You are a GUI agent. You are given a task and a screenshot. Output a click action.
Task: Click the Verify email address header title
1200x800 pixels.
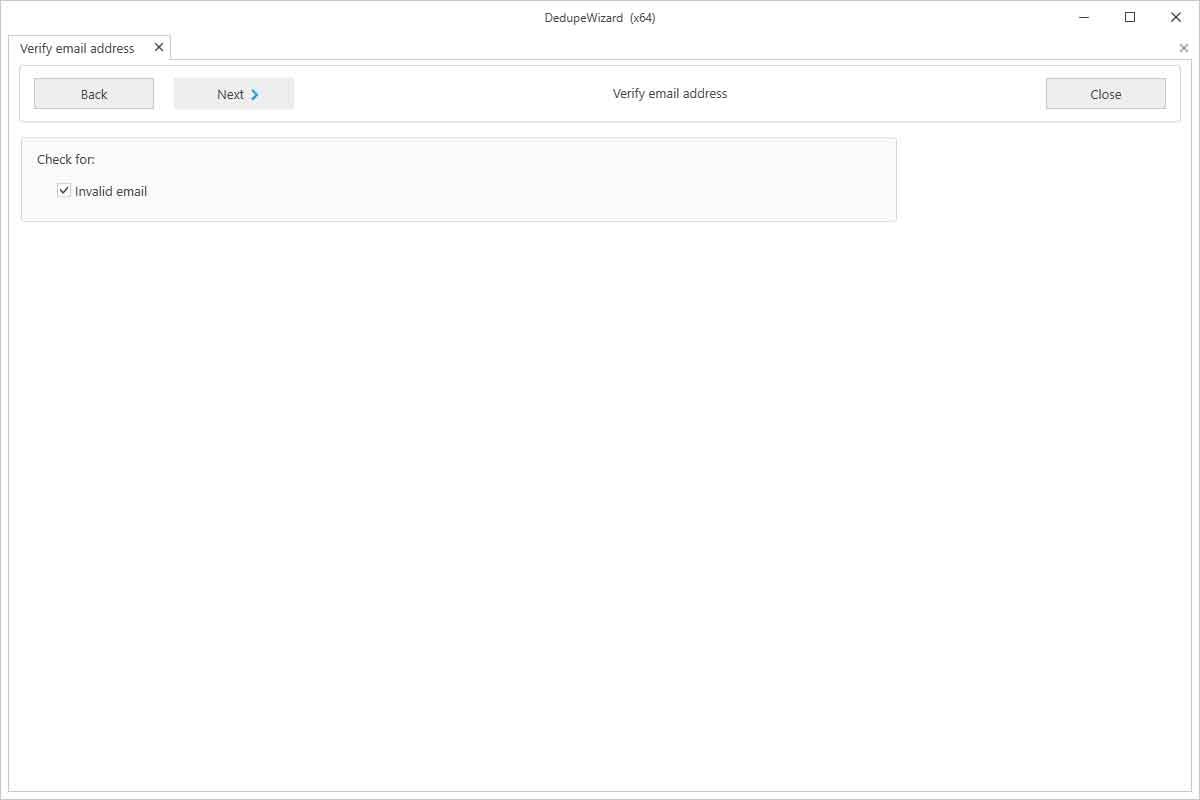point(669,93)
